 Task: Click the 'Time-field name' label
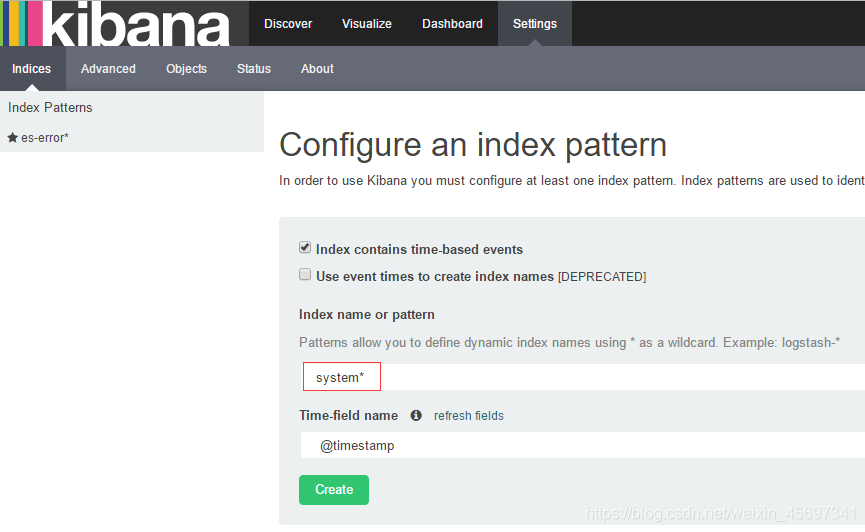[348, 416]
